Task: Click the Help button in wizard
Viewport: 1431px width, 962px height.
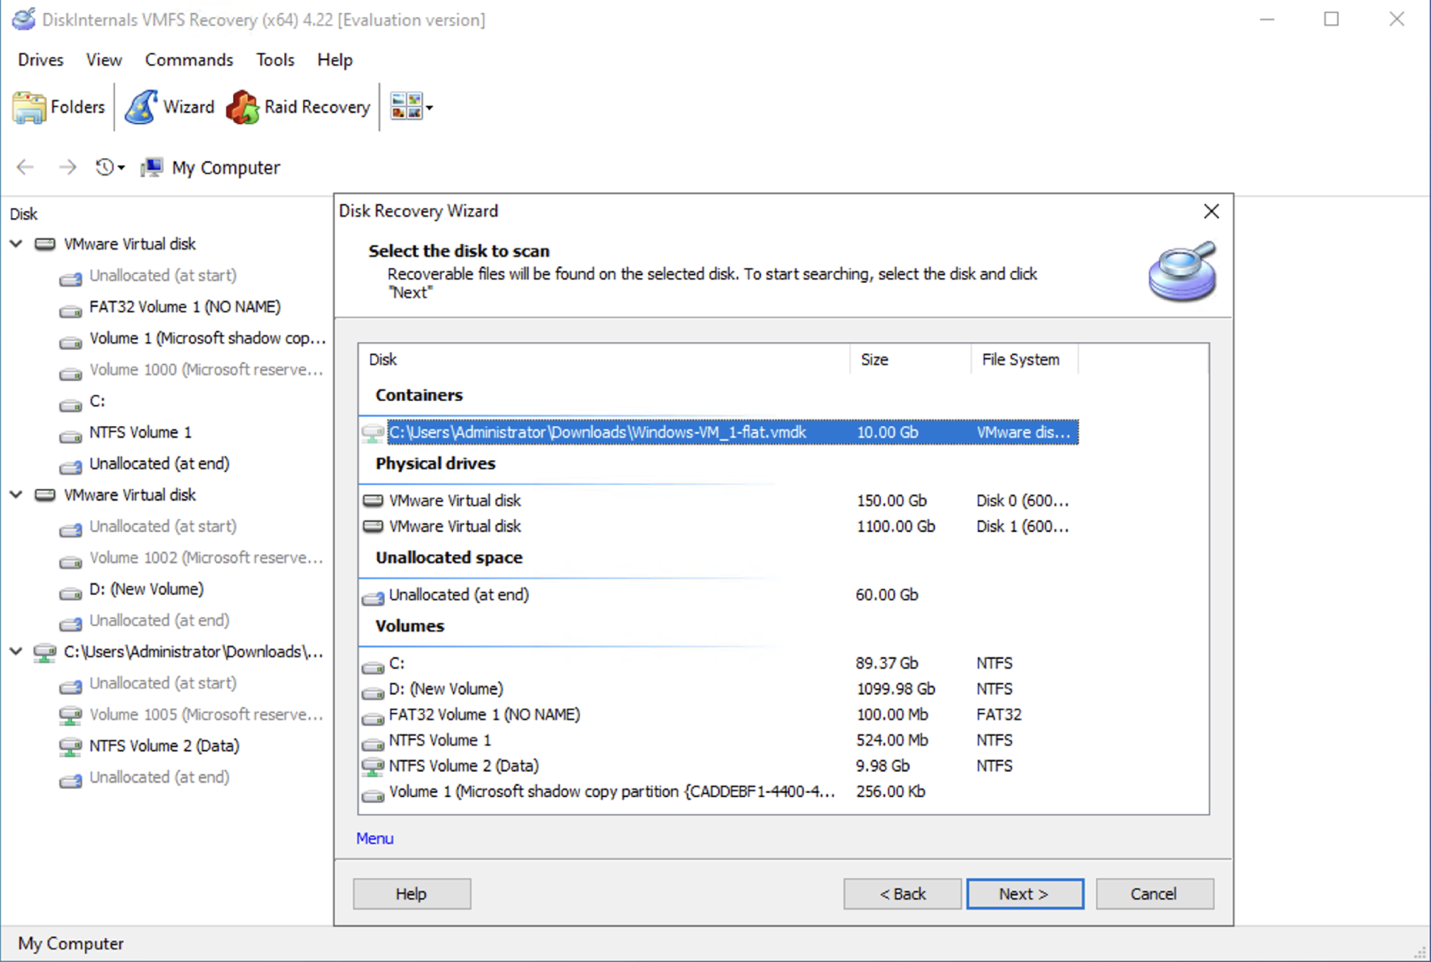Action: click(411, 894)
